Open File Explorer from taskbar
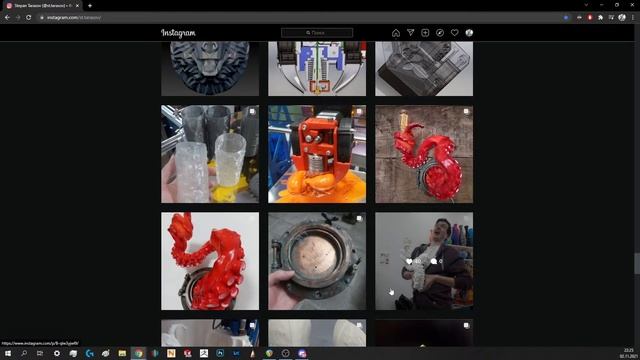The image size is (640, 360). [x=122, y=353]
